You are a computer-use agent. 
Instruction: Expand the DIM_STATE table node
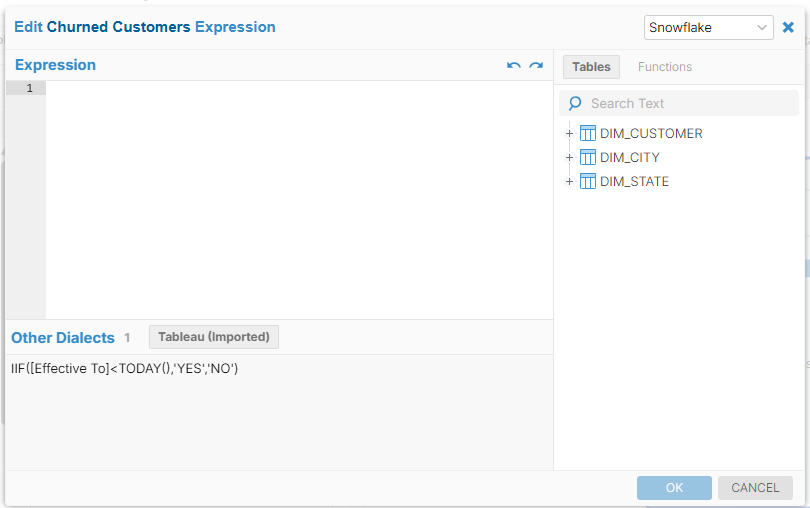569,181
